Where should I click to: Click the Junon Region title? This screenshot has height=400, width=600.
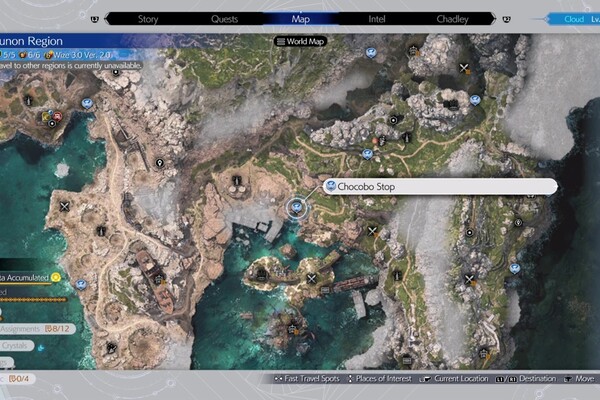pyautogui.click(x=31, y=41)
